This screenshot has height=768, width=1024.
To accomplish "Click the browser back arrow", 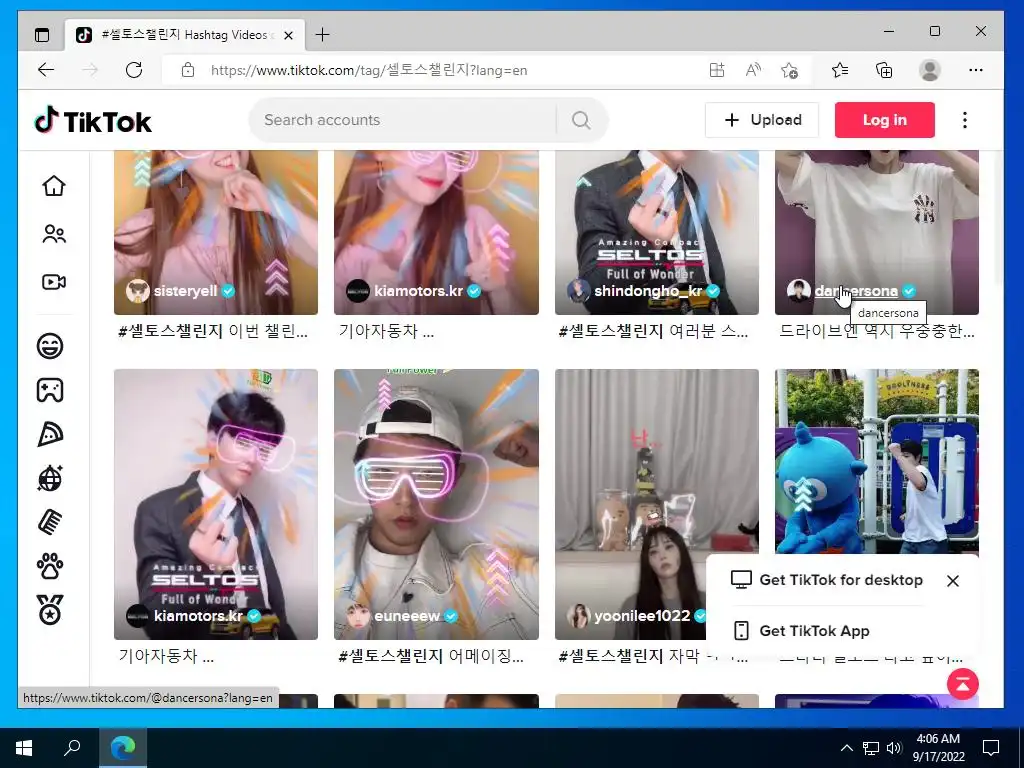I will click(46, 70).
